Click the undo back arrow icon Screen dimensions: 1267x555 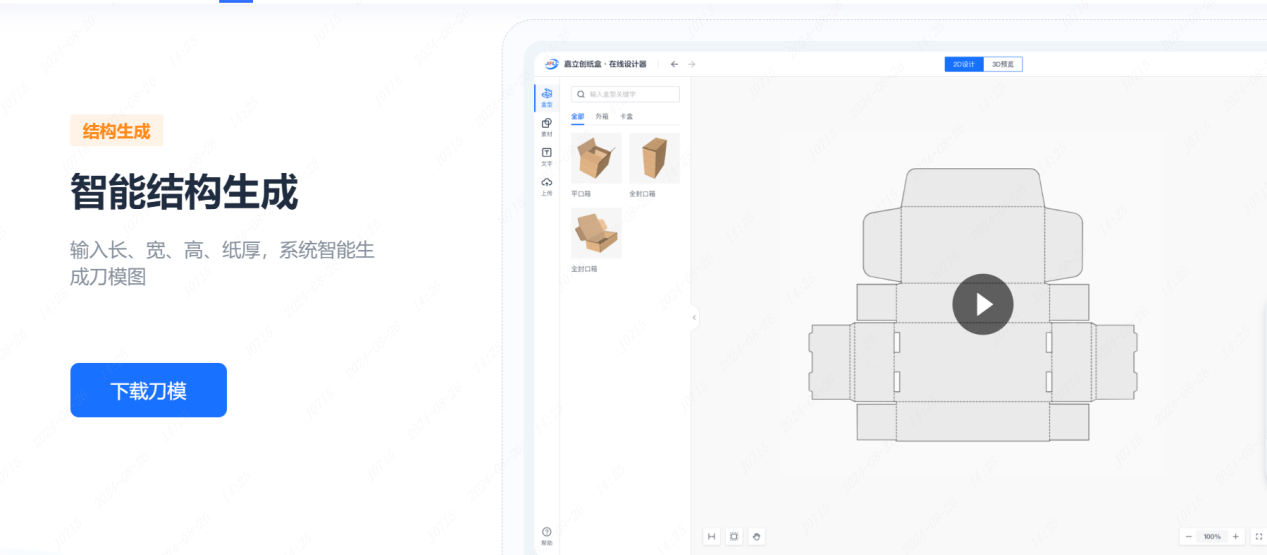674,64
